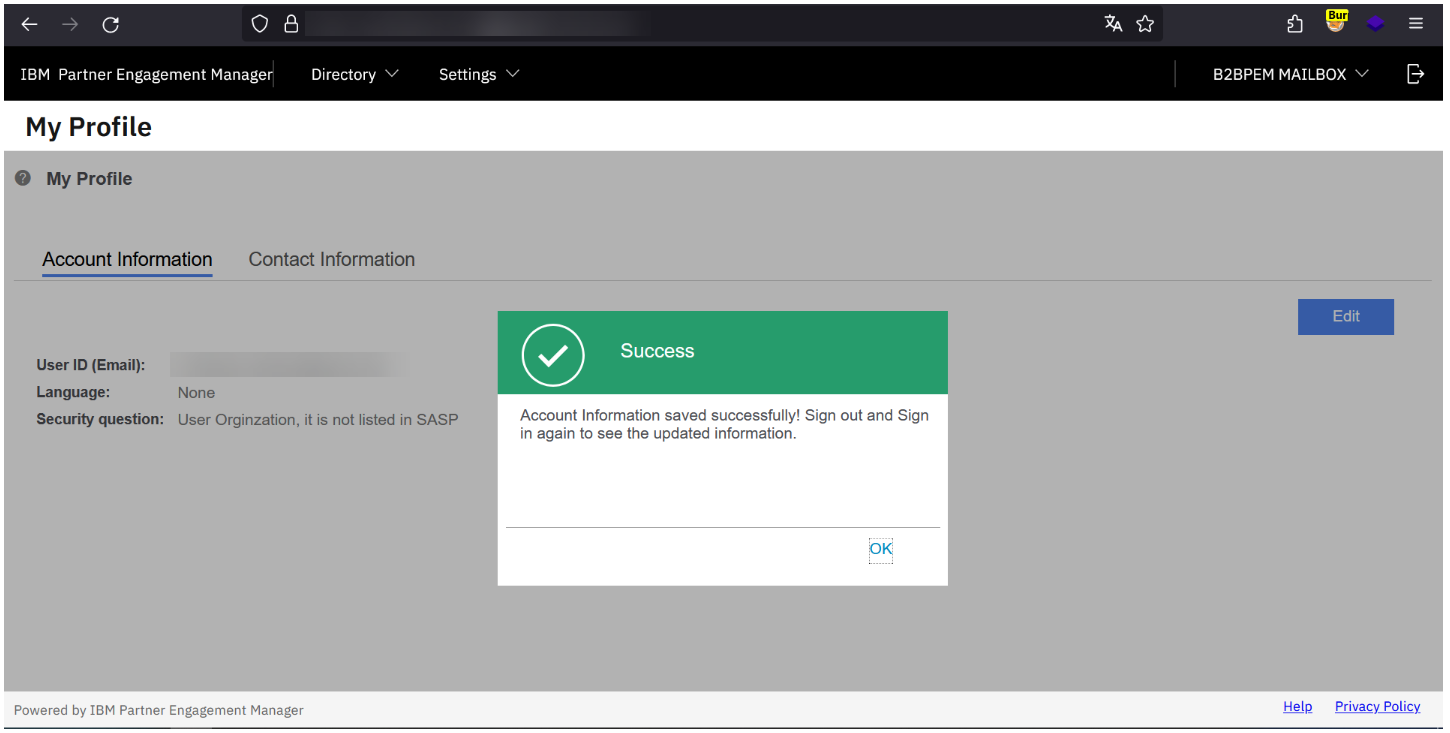
Task: Bookmark this page with star icon
Action: coord(1145,24)
